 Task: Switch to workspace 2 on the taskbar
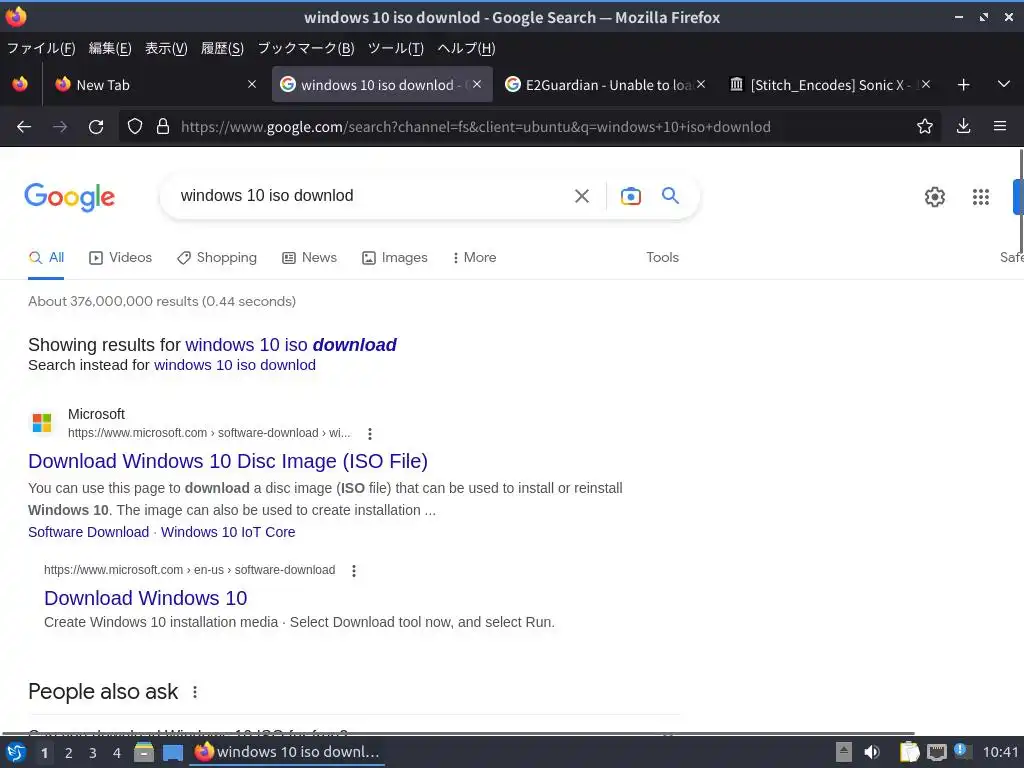69,753
